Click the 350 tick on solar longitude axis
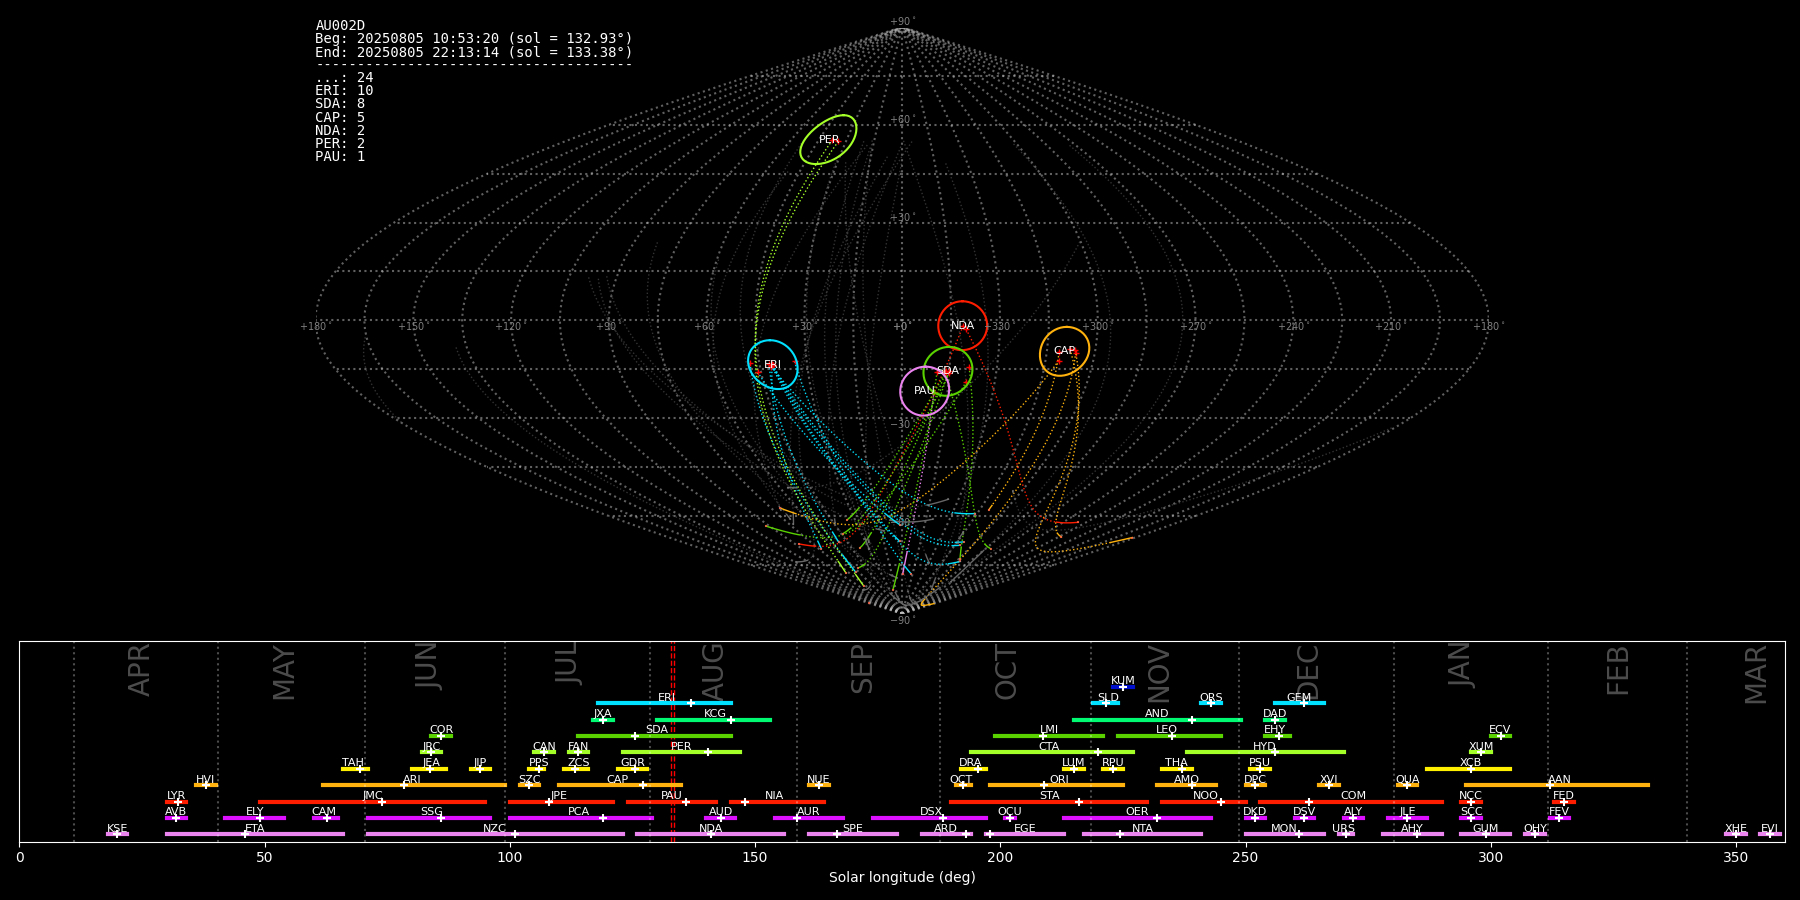The width and height of the screenshot is (1800, 900). 1736,857
